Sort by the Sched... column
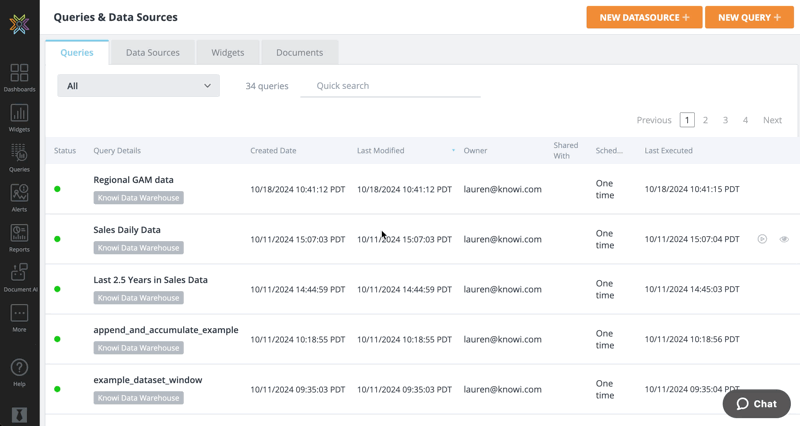The image size is (800, 426). point(609,151)
